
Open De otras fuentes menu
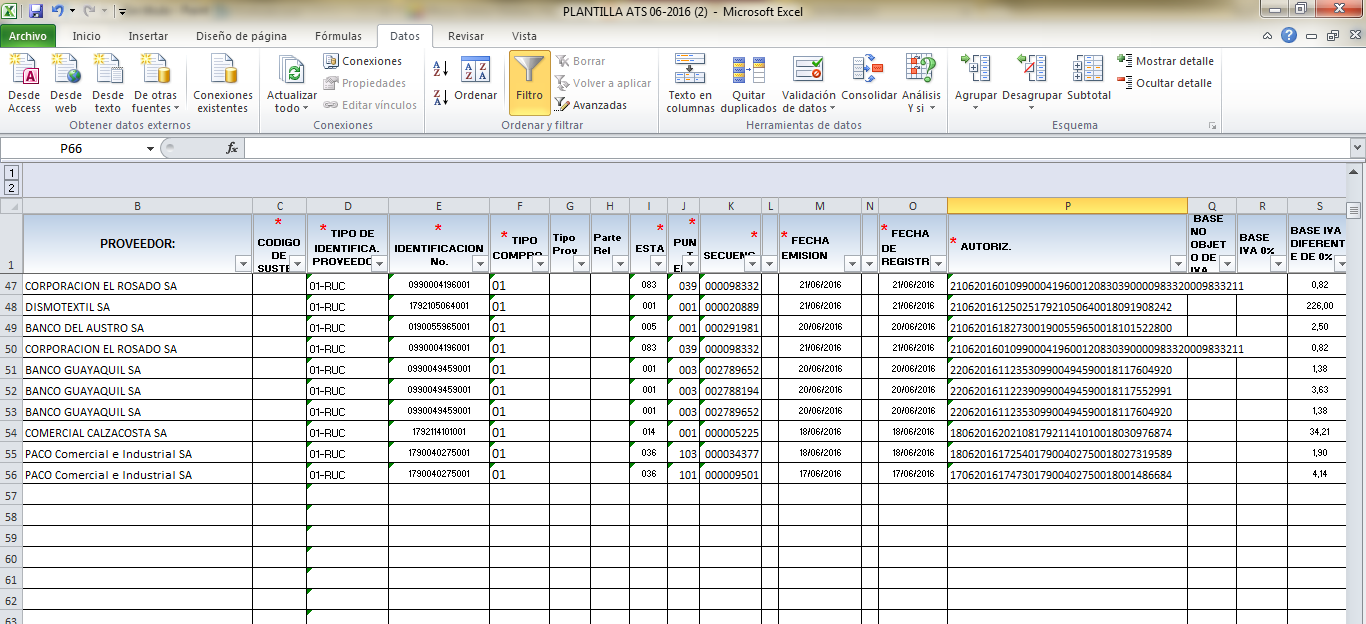pos(155,82)
